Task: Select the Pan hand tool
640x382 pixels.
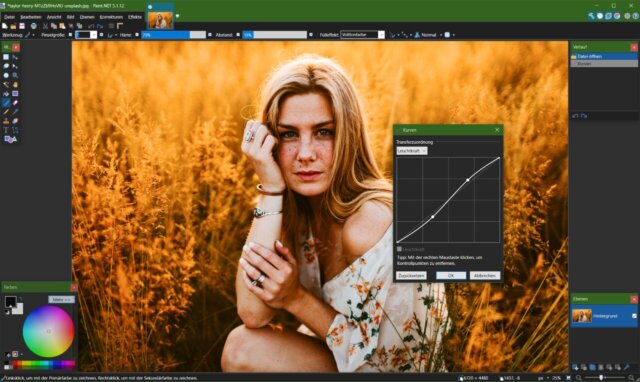Action: coord(15,84)
